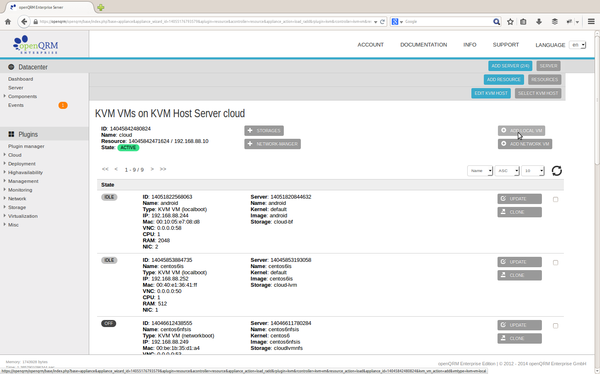This screenshot has width=600, height=374.
Task: Reload the page using the refresh icon
Action: 382,22
